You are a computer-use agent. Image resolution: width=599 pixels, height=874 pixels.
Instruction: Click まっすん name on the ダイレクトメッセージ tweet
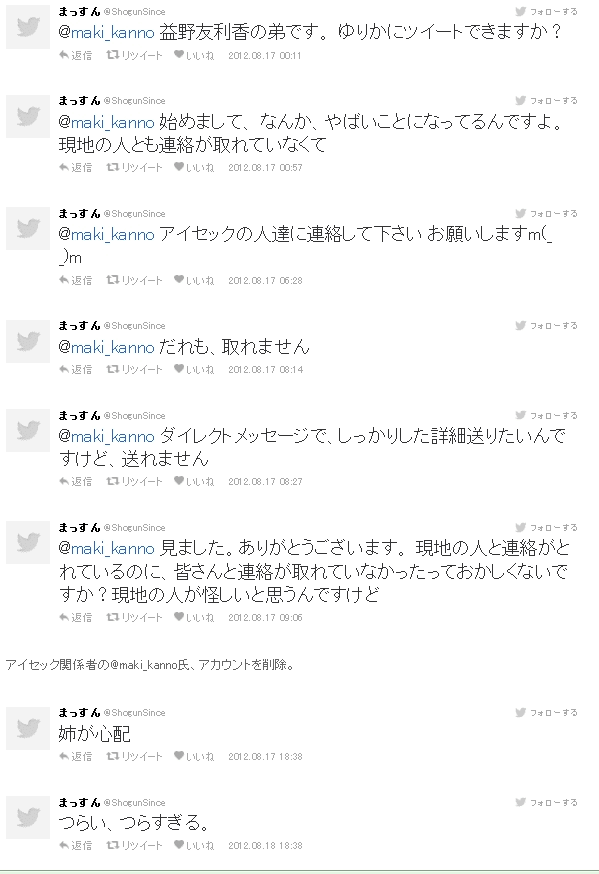(79, 415)
